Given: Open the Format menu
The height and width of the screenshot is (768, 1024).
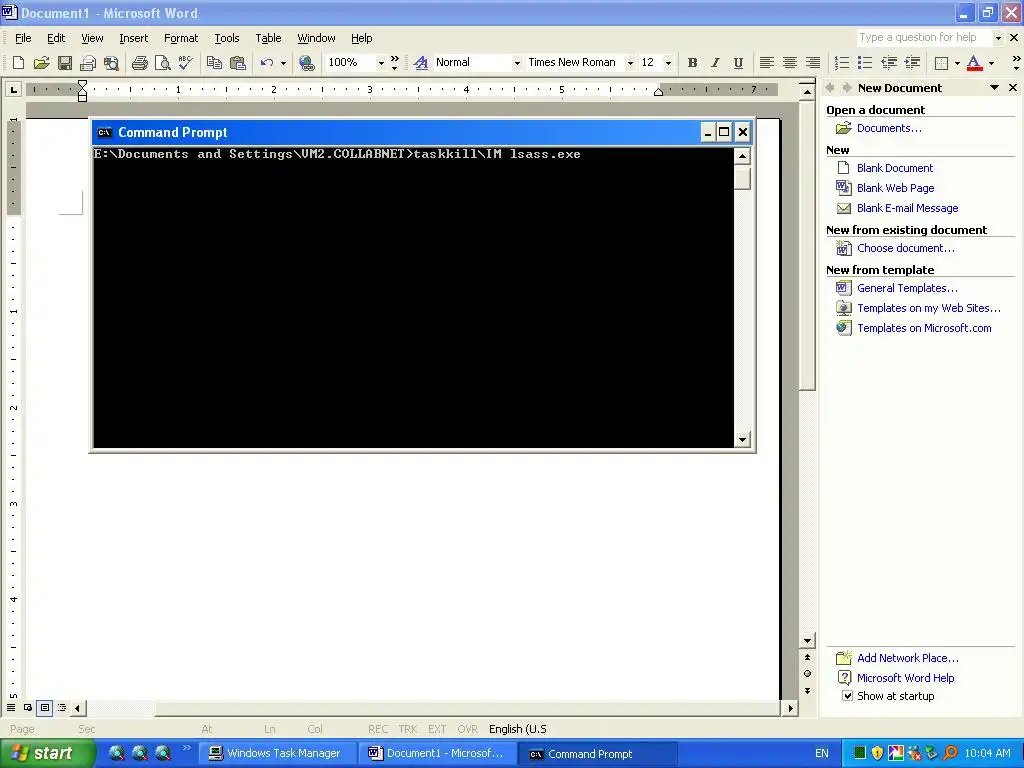Looking at the screenshot, I should click(x=181, y=38).
